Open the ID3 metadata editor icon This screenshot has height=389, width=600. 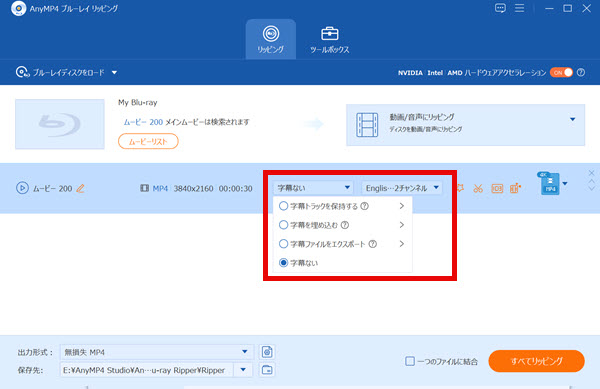pyautogui.click(x=497, y=188)
